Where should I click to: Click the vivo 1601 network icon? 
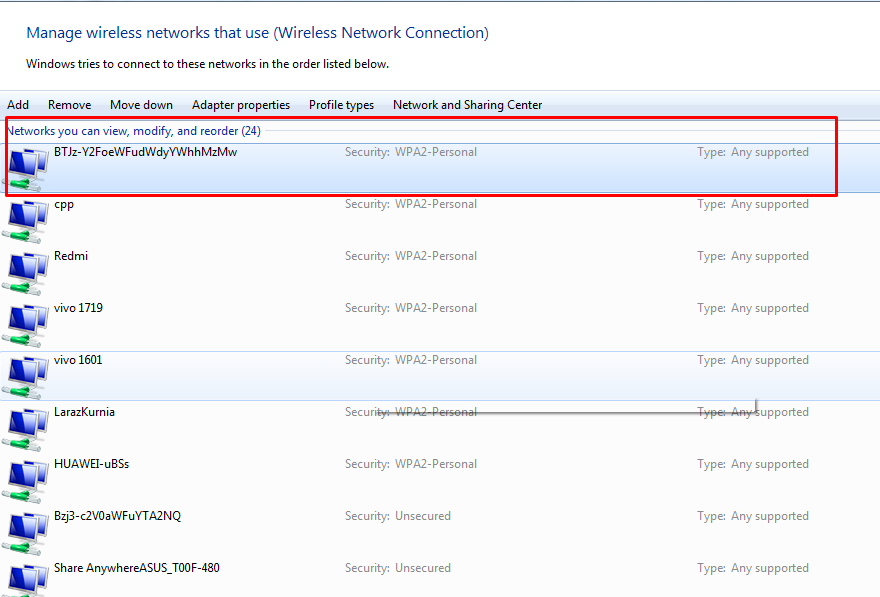[27, 376]
